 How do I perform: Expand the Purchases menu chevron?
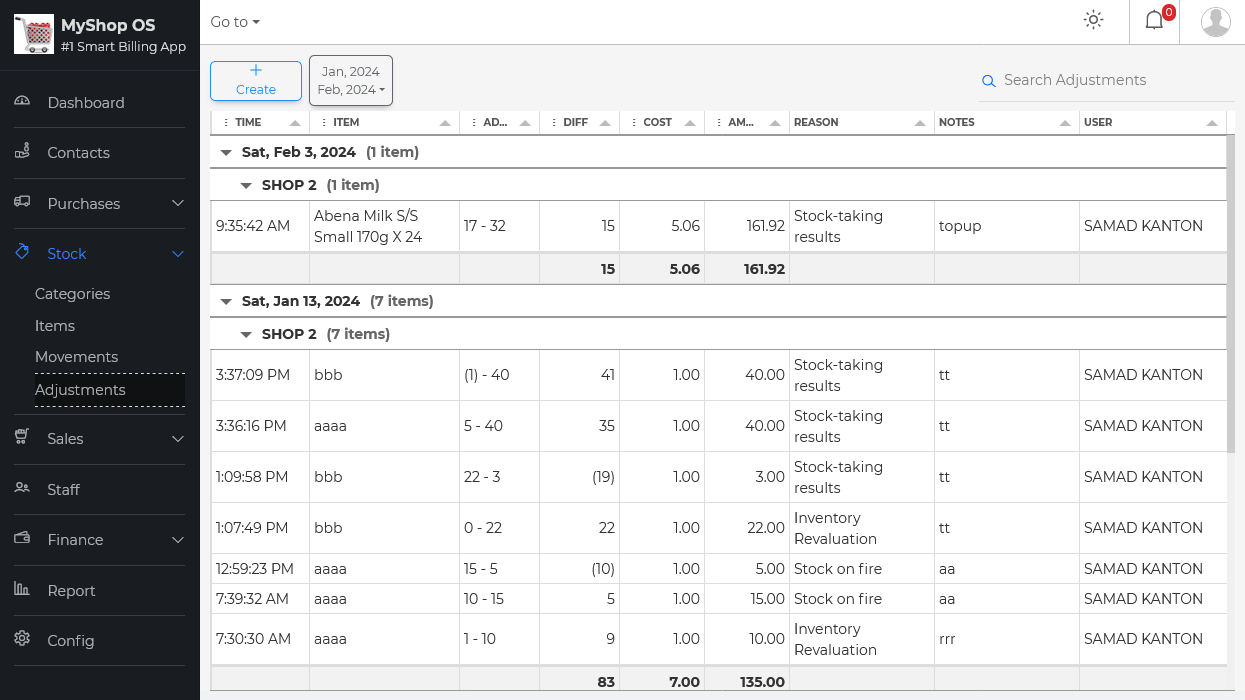(178, 203)
